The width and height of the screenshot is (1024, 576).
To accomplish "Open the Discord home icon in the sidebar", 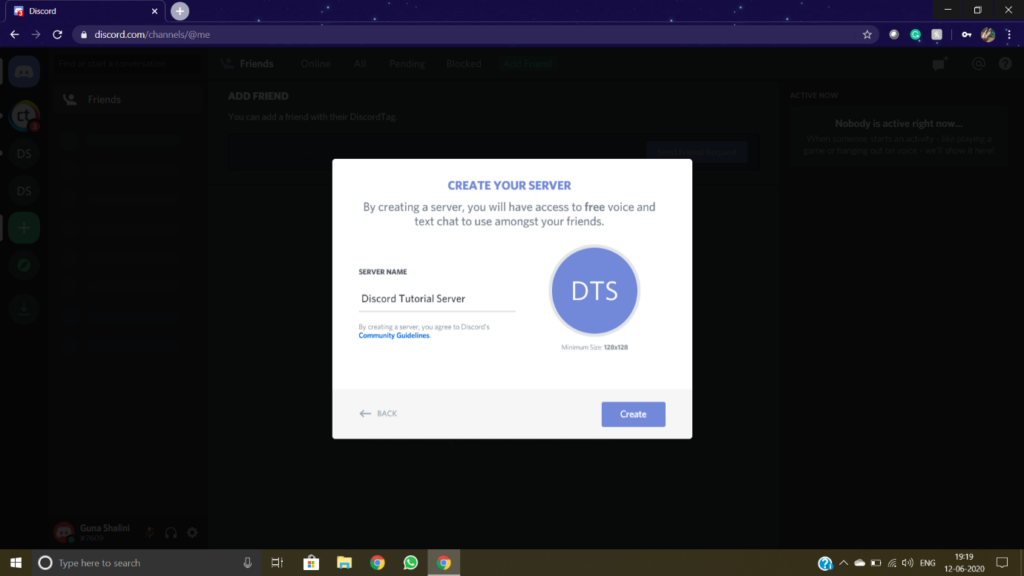I will coord(24,71).
